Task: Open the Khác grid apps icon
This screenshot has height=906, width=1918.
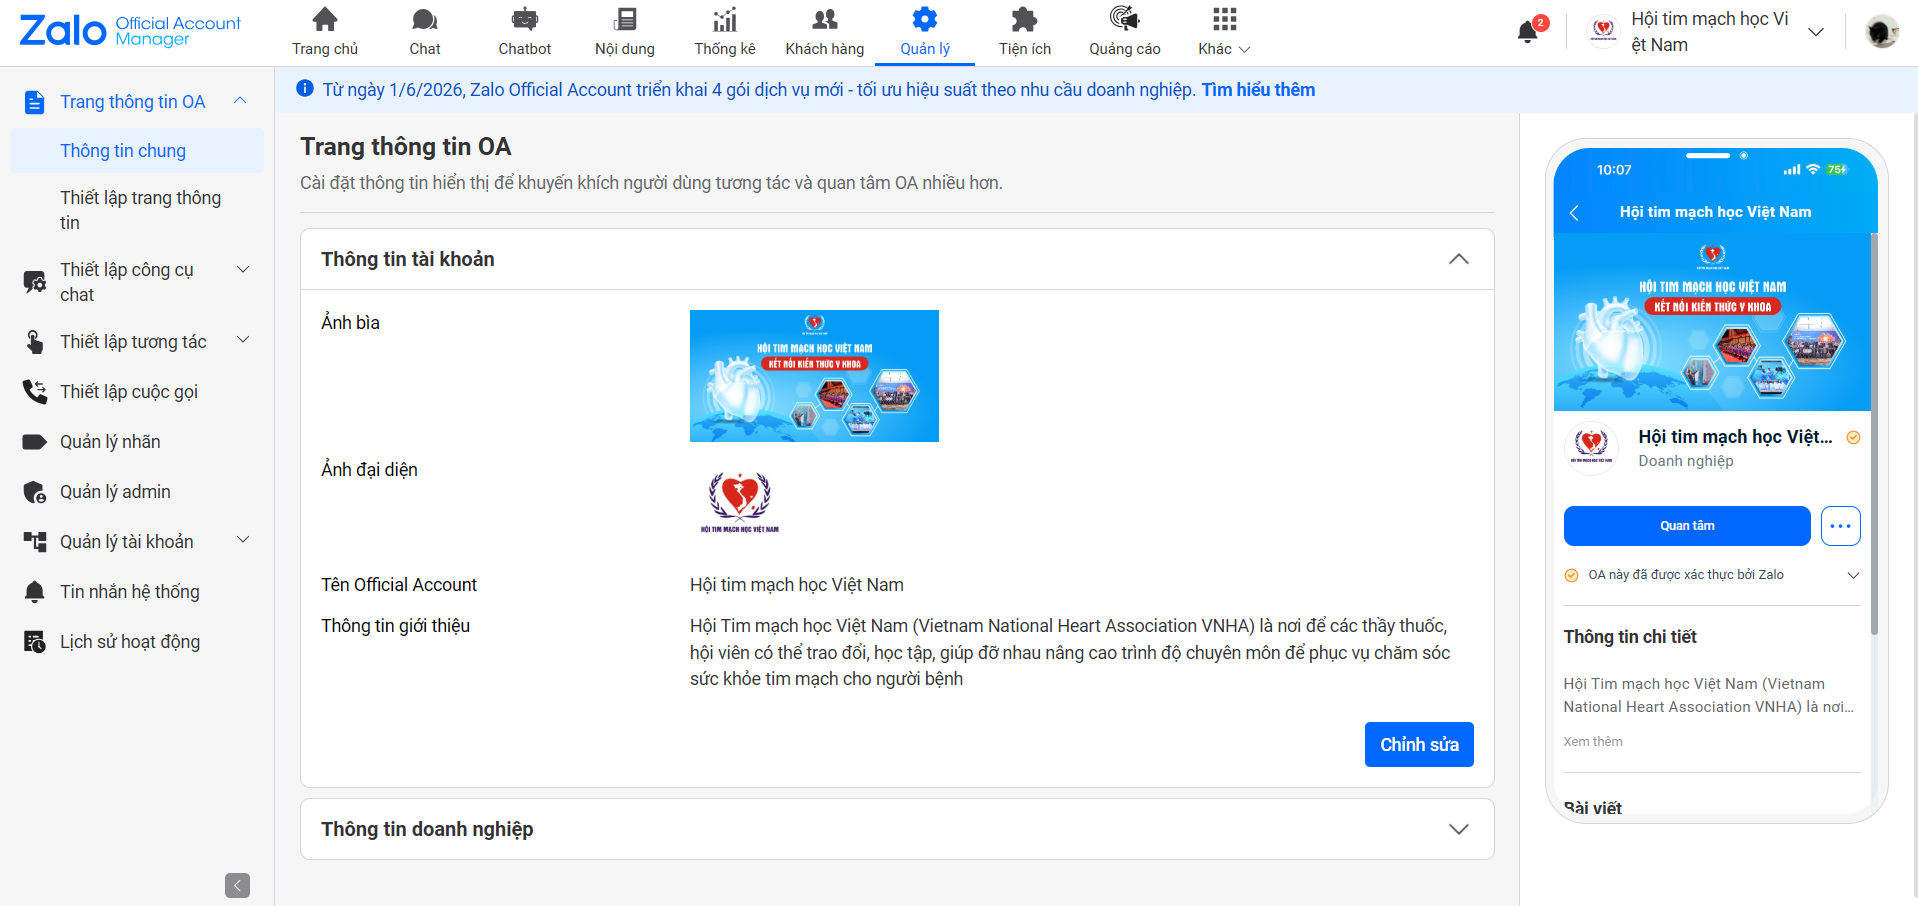Action: pos(1225,19)
